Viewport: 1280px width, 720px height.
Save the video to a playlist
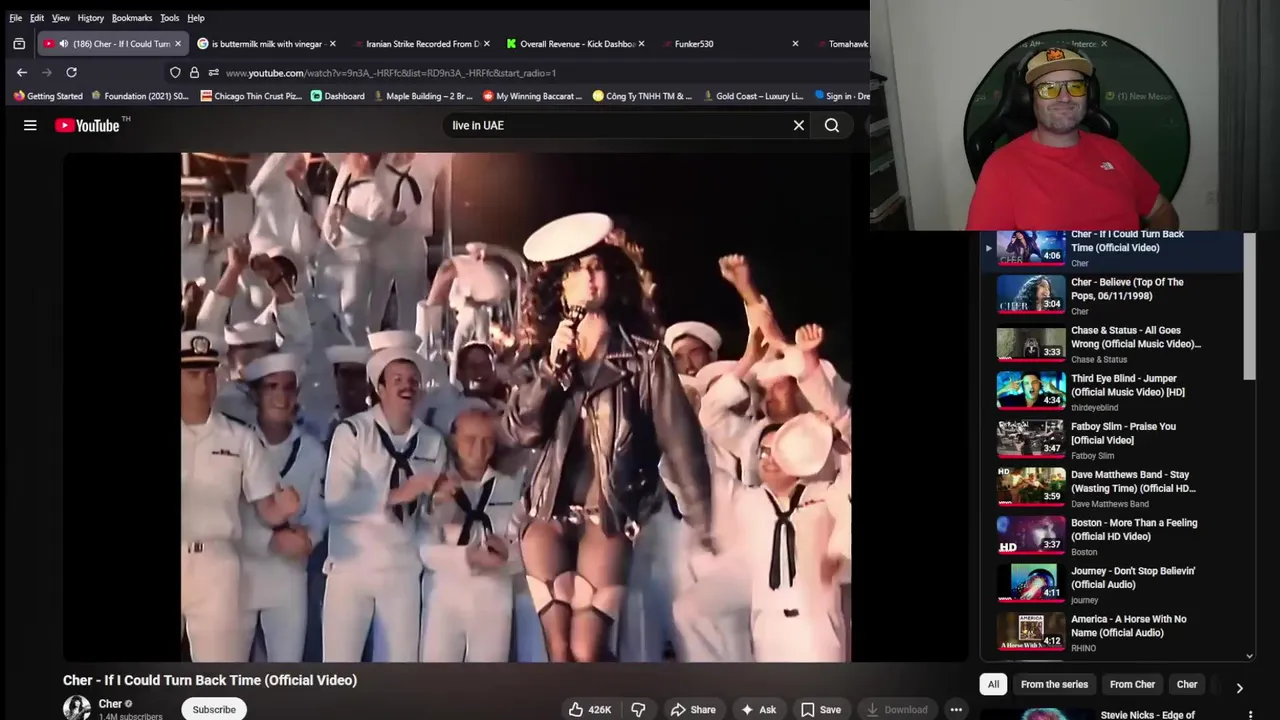[820, 709]
